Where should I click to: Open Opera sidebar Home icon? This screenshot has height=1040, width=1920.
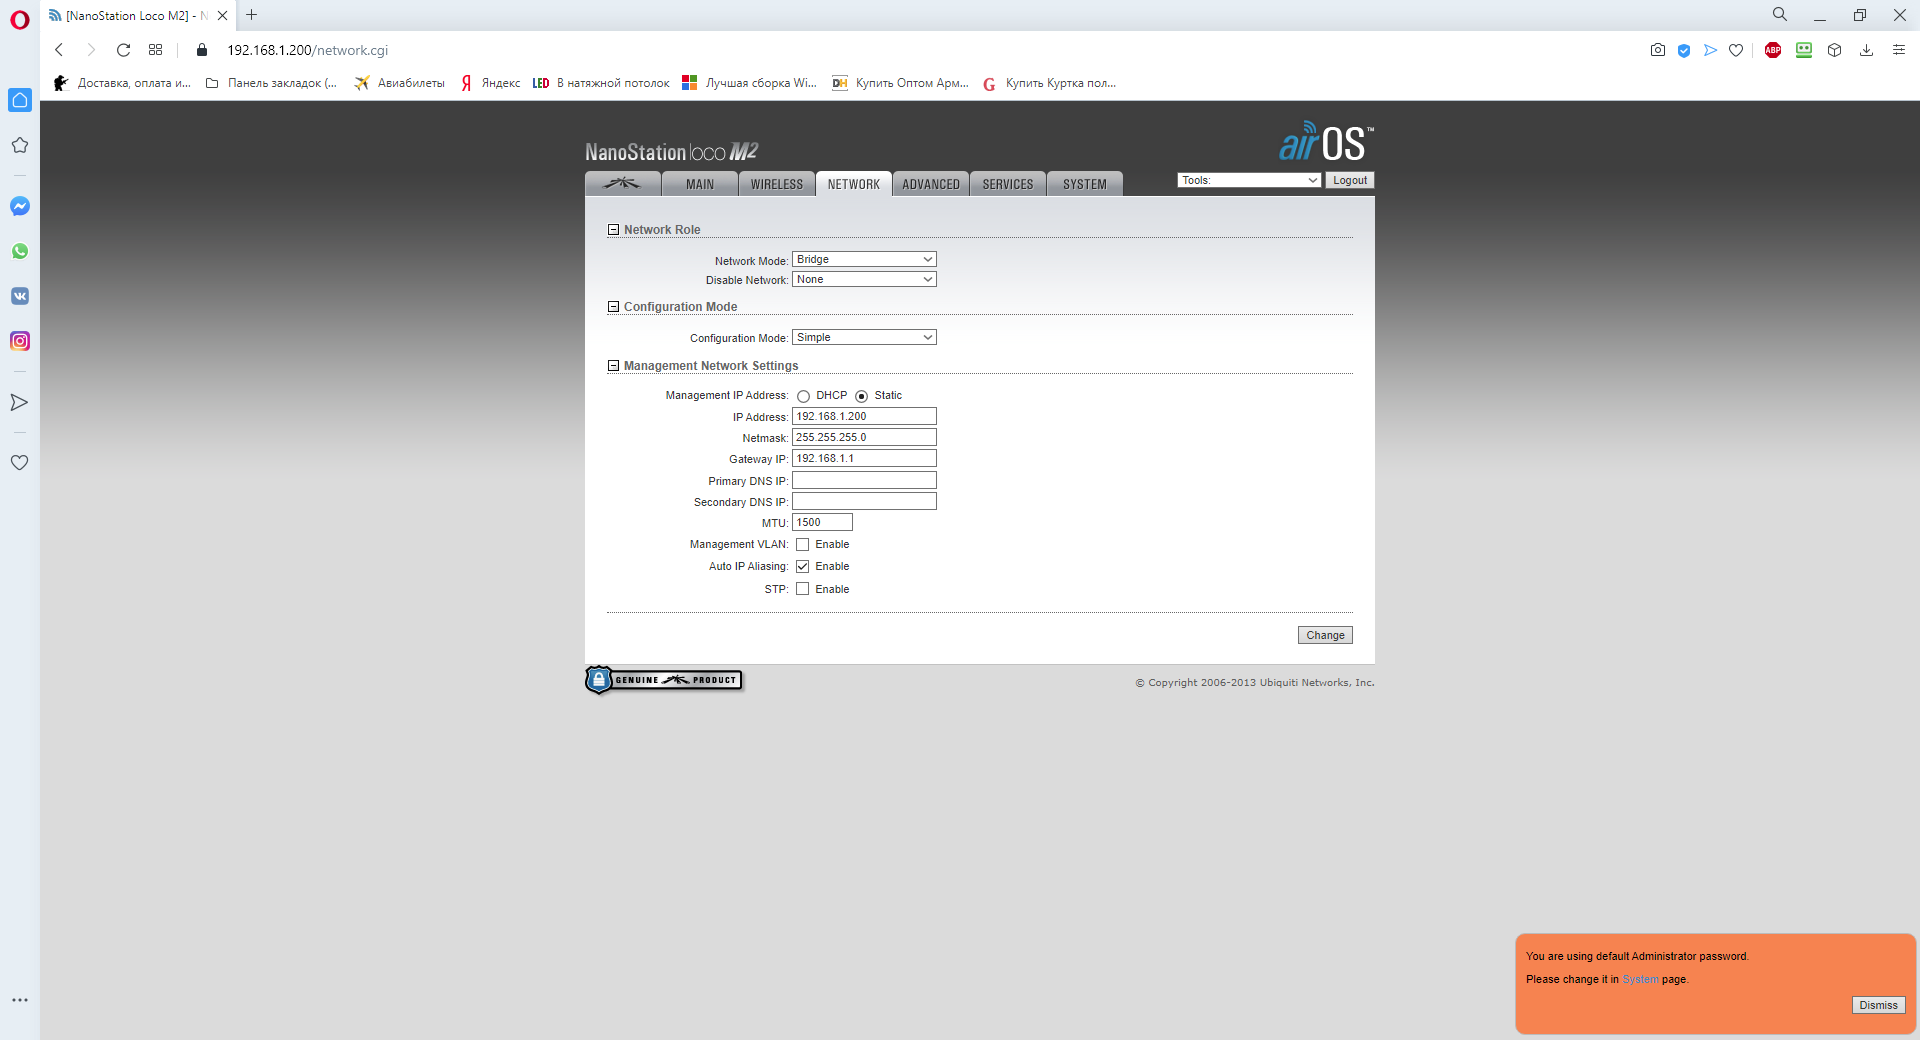20,100
